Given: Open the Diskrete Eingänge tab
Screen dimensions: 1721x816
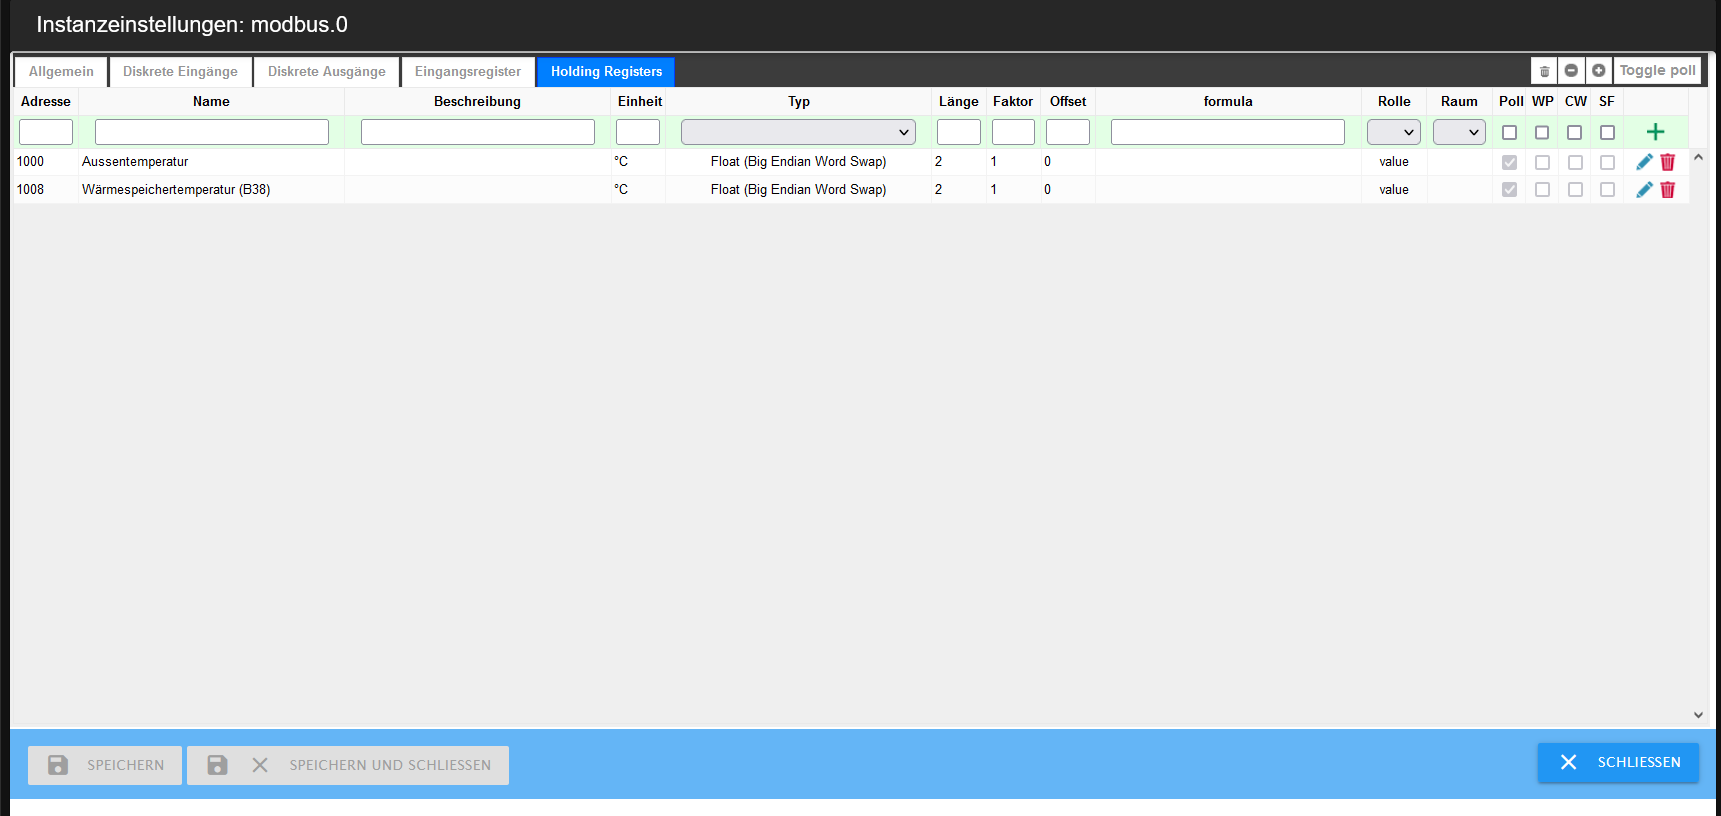Looking at the screenshot, I should 180,72.
